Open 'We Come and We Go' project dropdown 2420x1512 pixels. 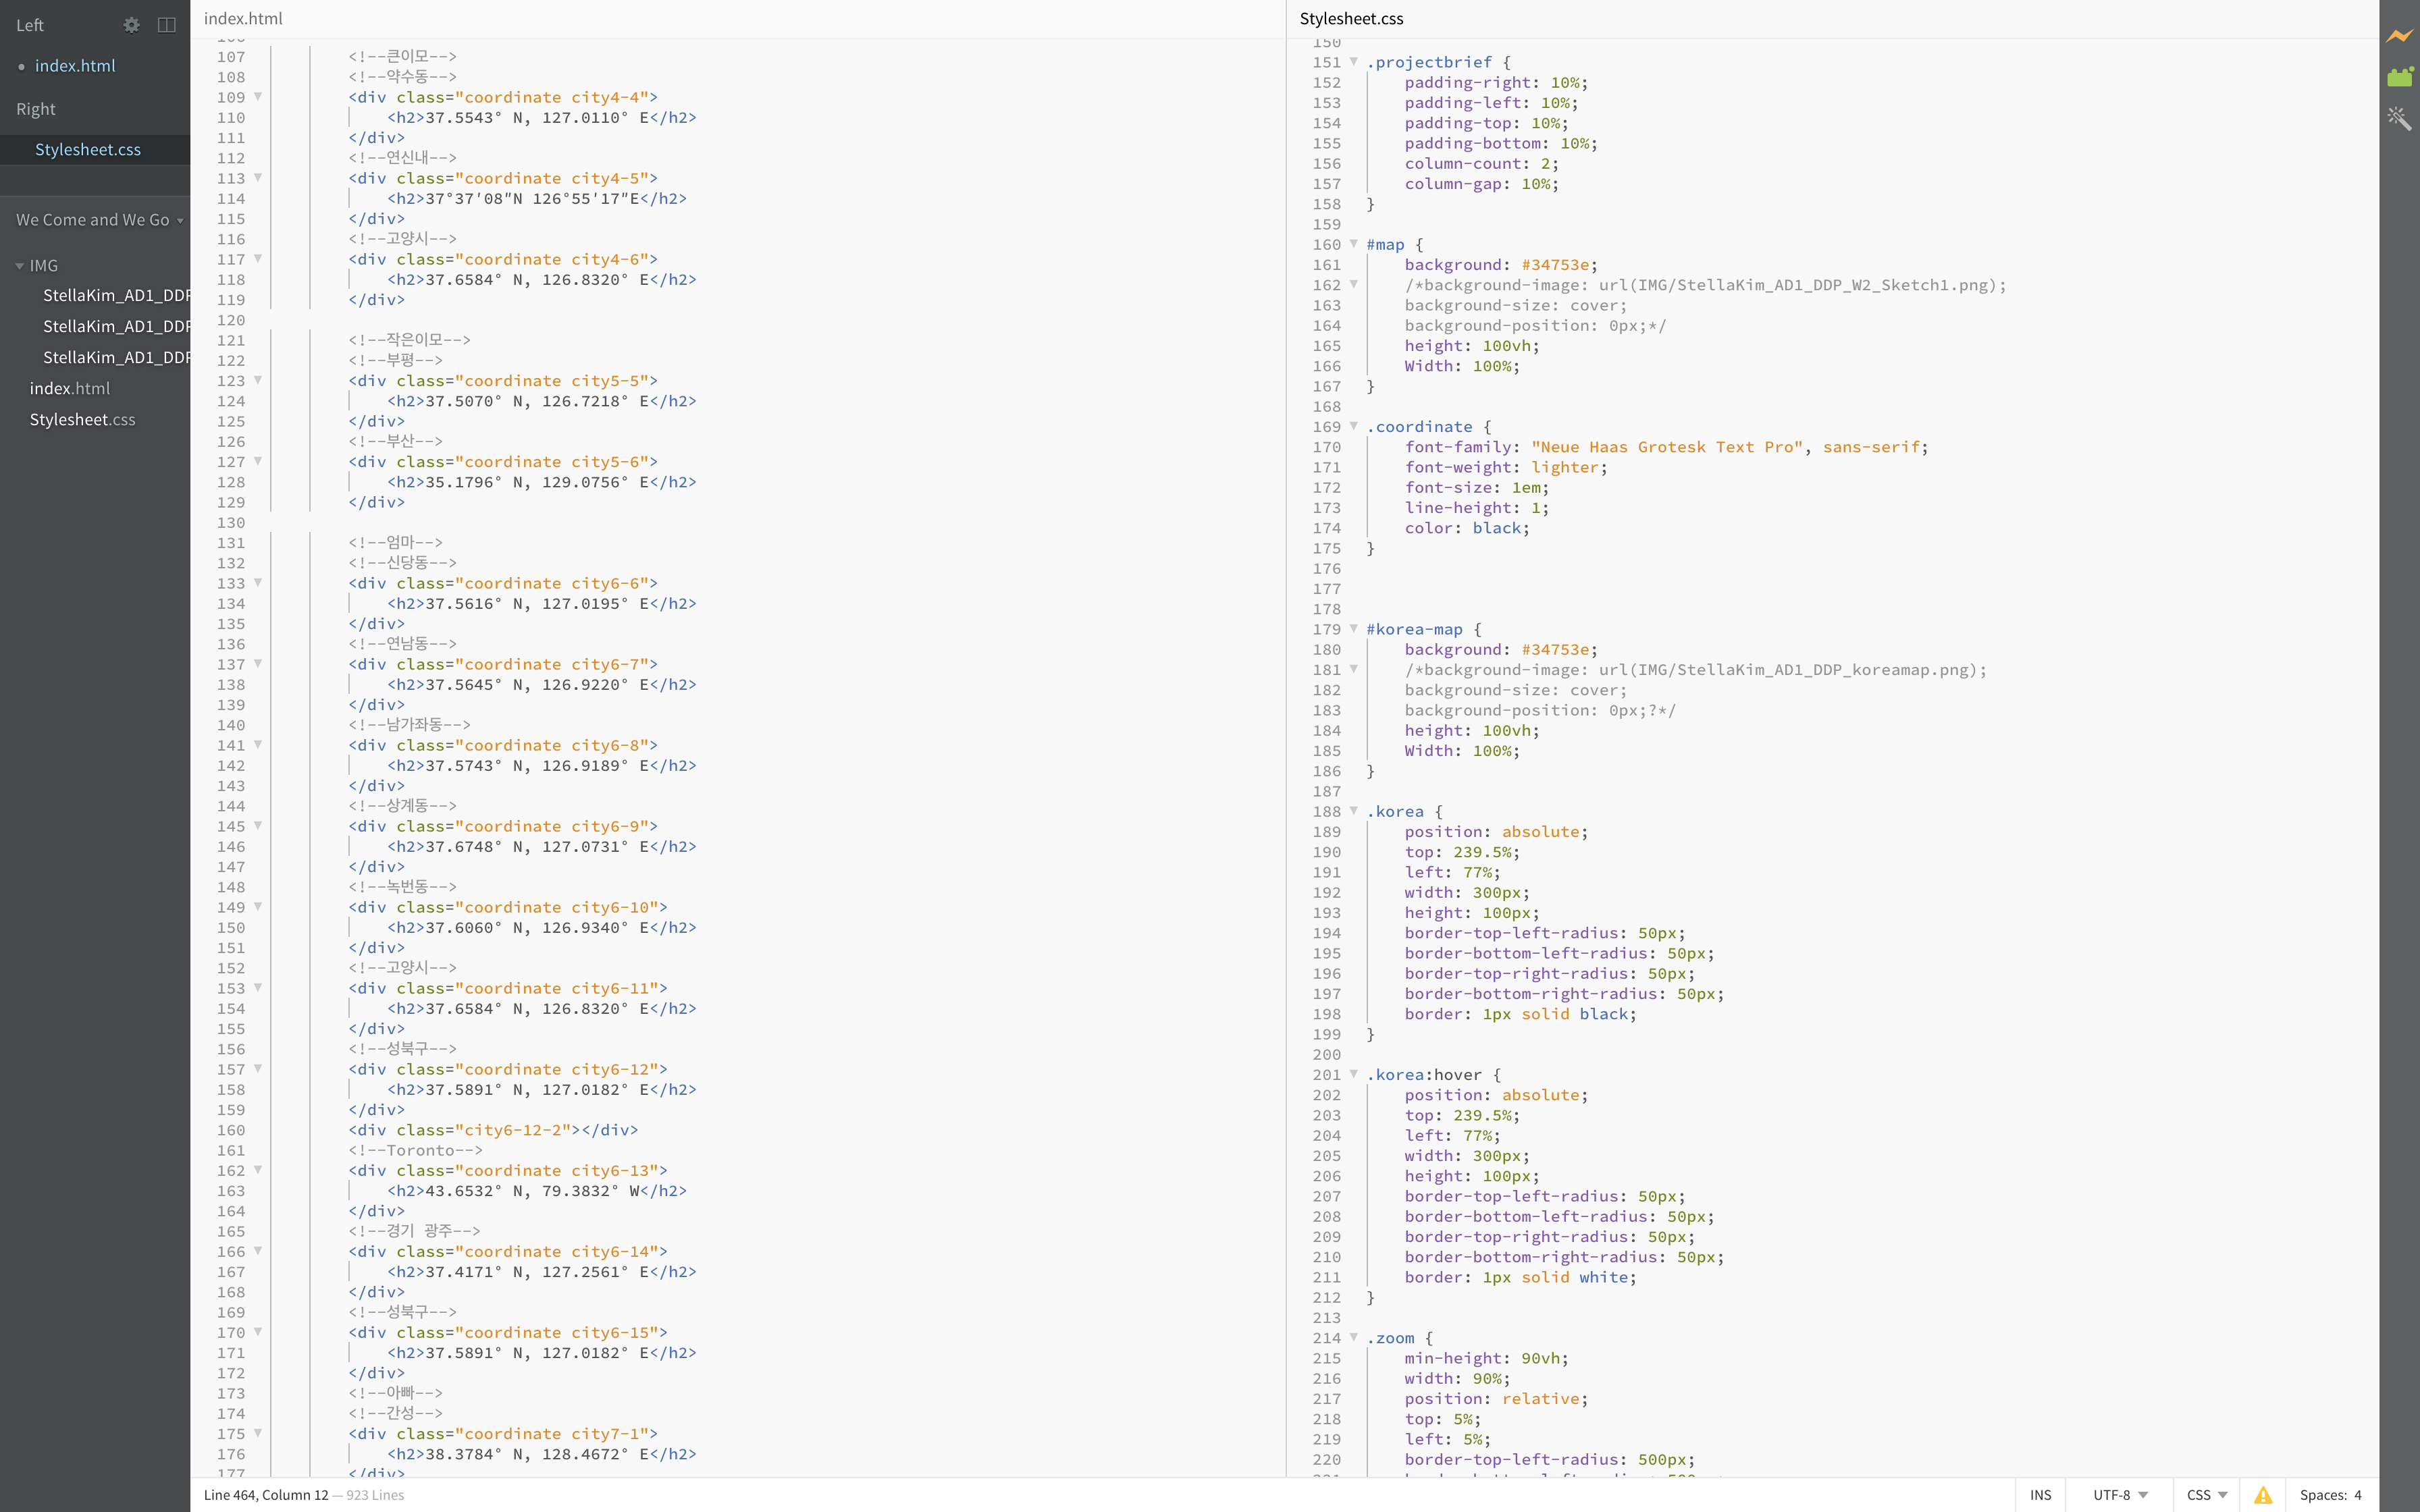coord(100,220)
